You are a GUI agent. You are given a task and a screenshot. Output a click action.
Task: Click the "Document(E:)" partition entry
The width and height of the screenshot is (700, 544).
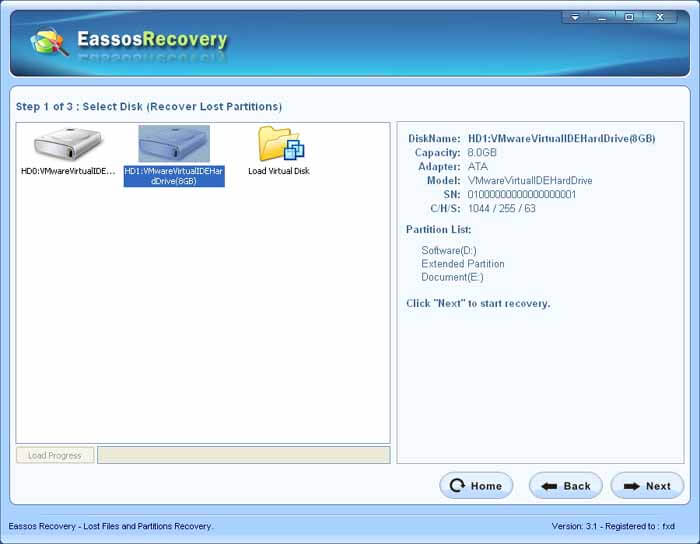pyautogui.click(x=452, y=277)
